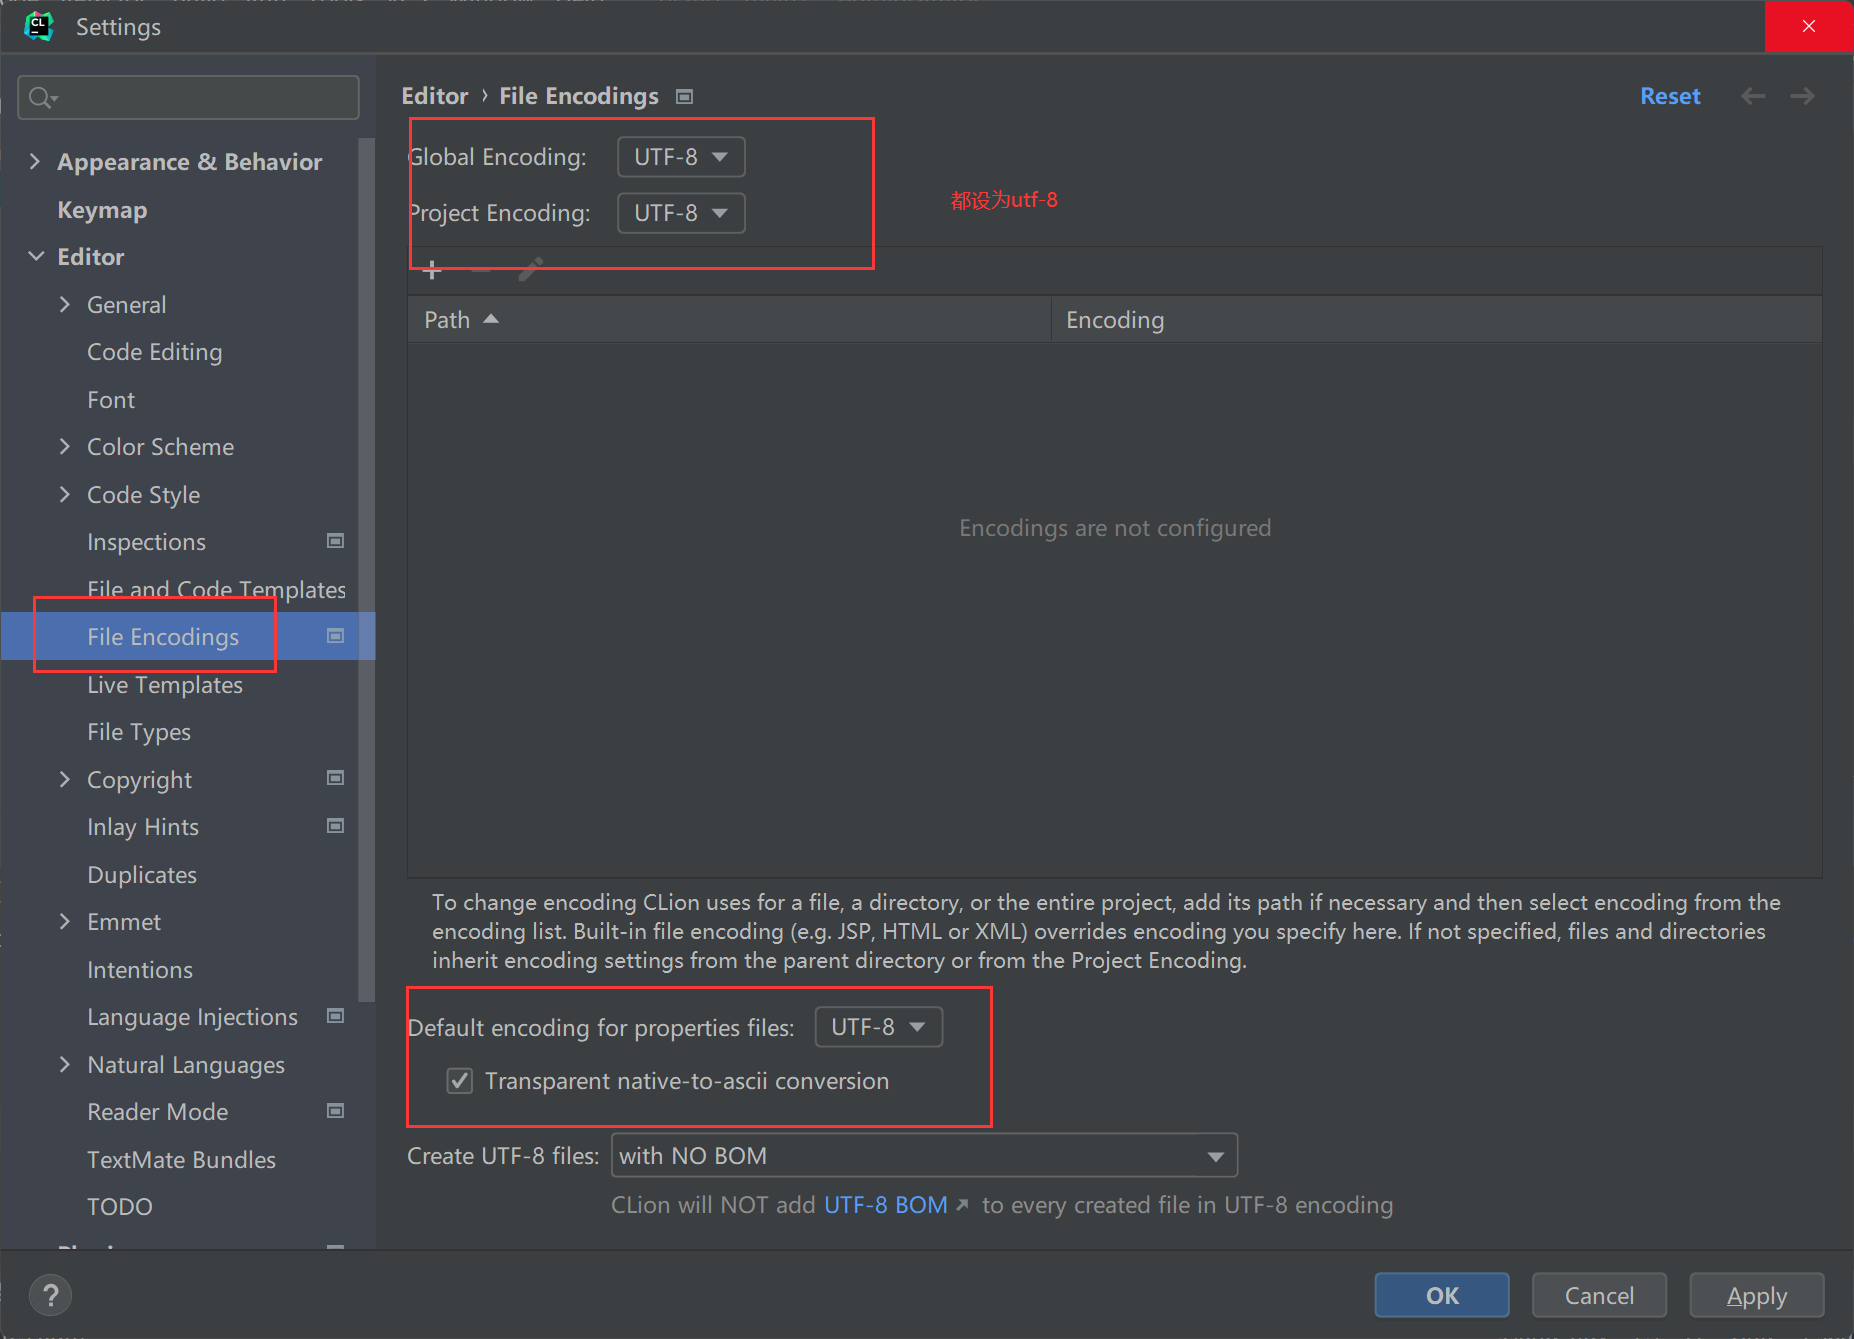Open TextMate Bundles settings
1854x1339 pixels.
coord(181,1160)
